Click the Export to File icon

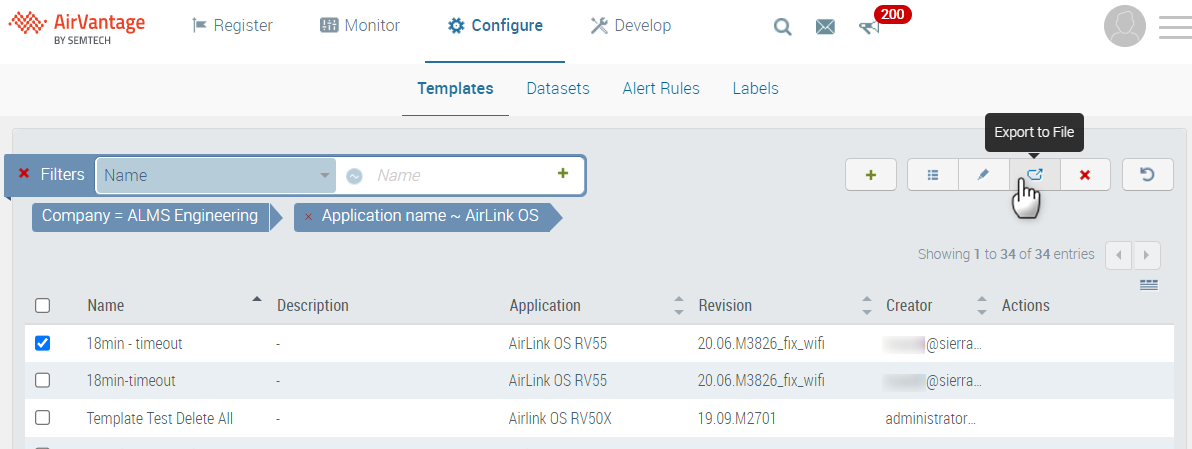pyautogui.click(x=1034, y=175)
